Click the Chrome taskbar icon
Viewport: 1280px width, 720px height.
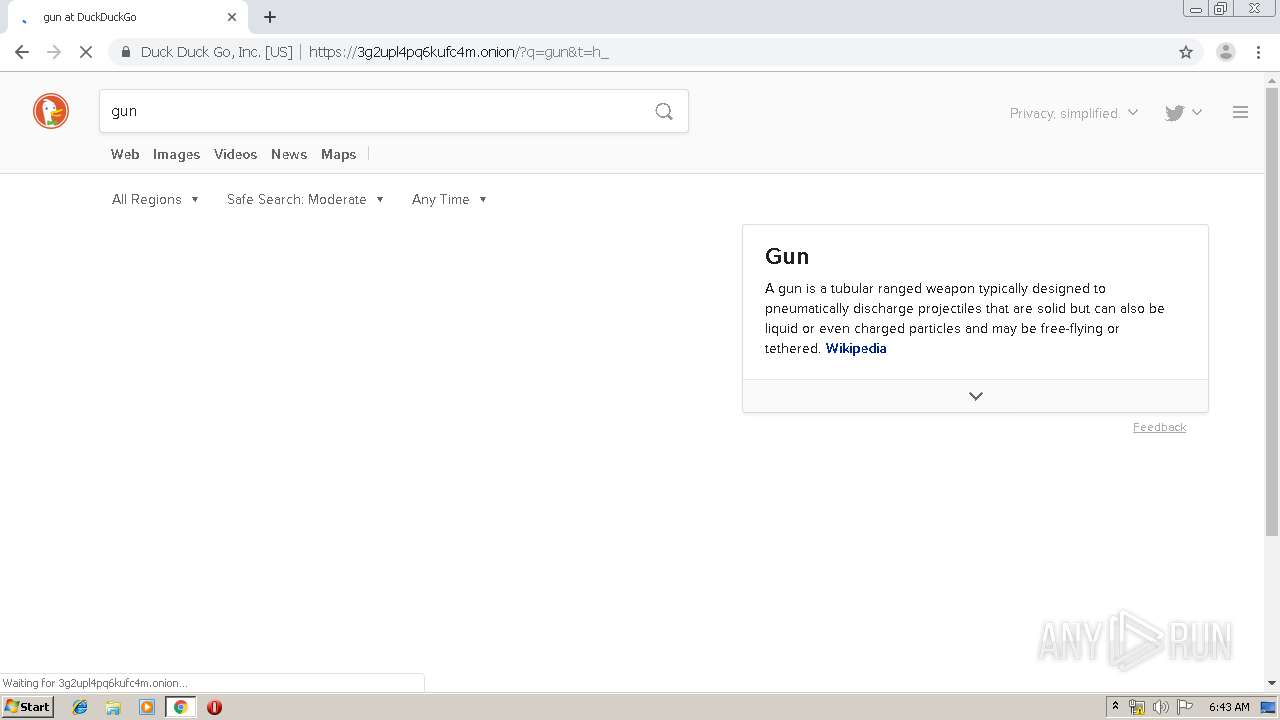coord(180,707)
